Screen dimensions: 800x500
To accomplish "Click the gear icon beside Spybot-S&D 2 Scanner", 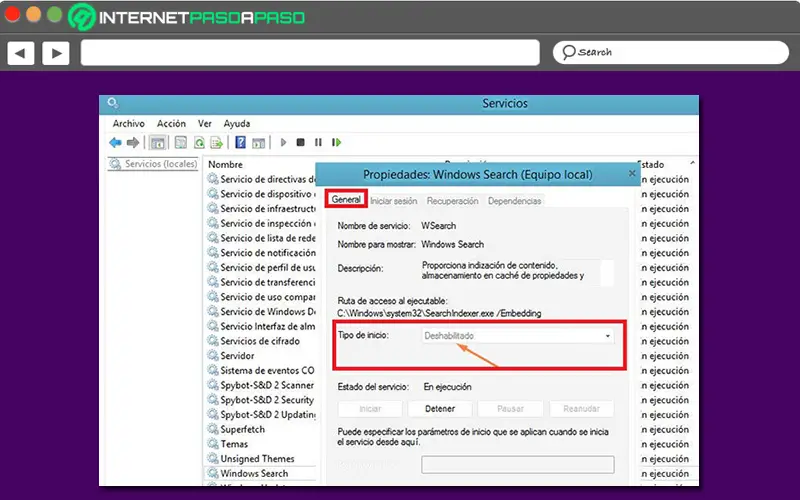I will tap(212, 385).
